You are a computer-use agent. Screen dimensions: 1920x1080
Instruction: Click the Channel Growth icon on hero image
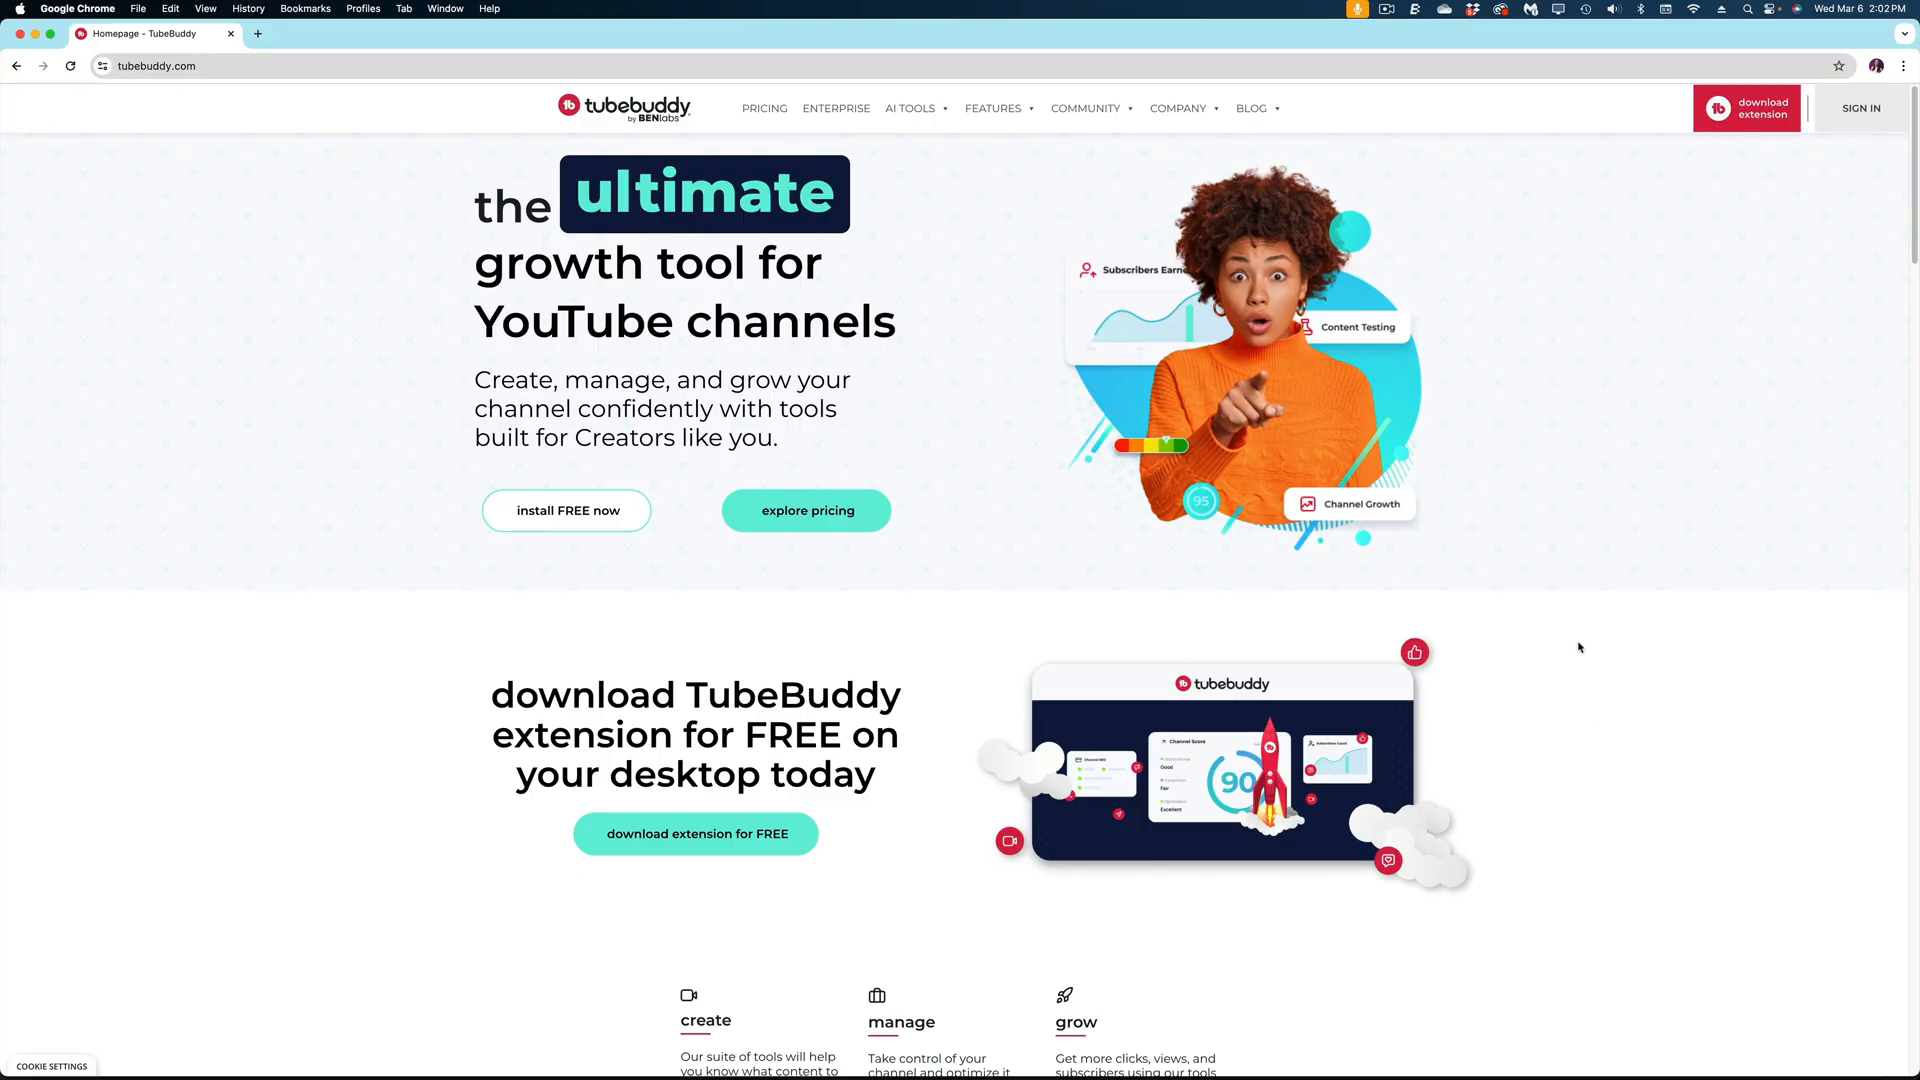coord(1307,502)
